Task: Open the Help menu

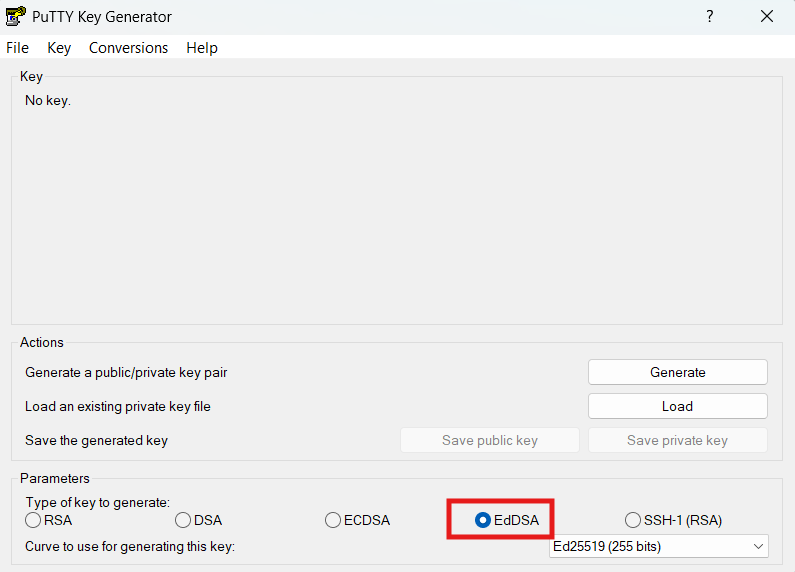Action: click(202, 48)
